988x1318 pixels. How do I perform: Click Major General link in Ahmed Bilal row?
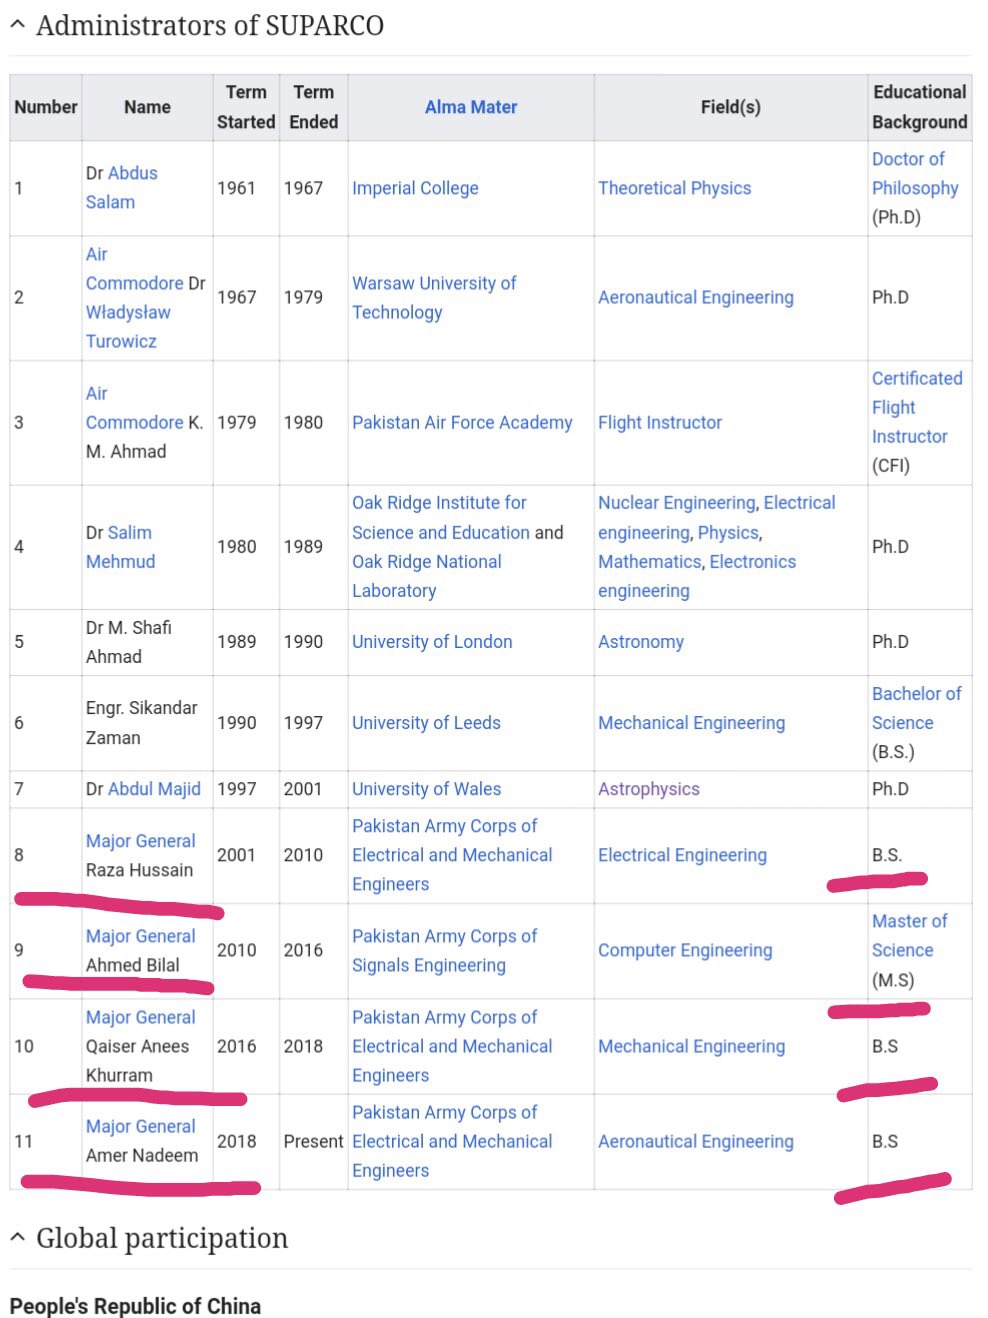pyautogui.click(x=141, y=935)
